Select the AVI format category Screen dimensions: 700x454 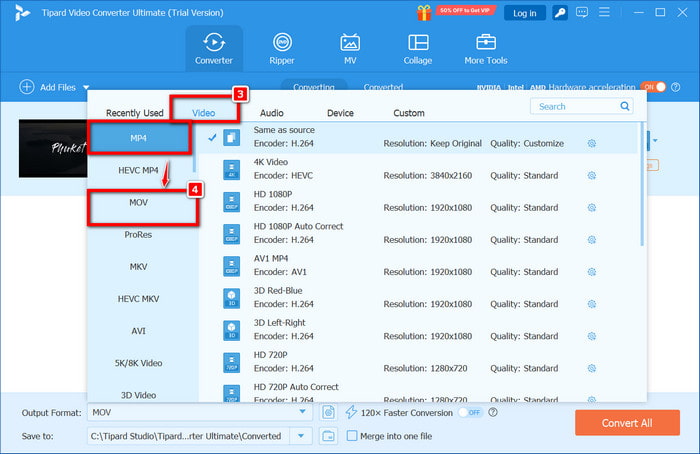[139, 331]
